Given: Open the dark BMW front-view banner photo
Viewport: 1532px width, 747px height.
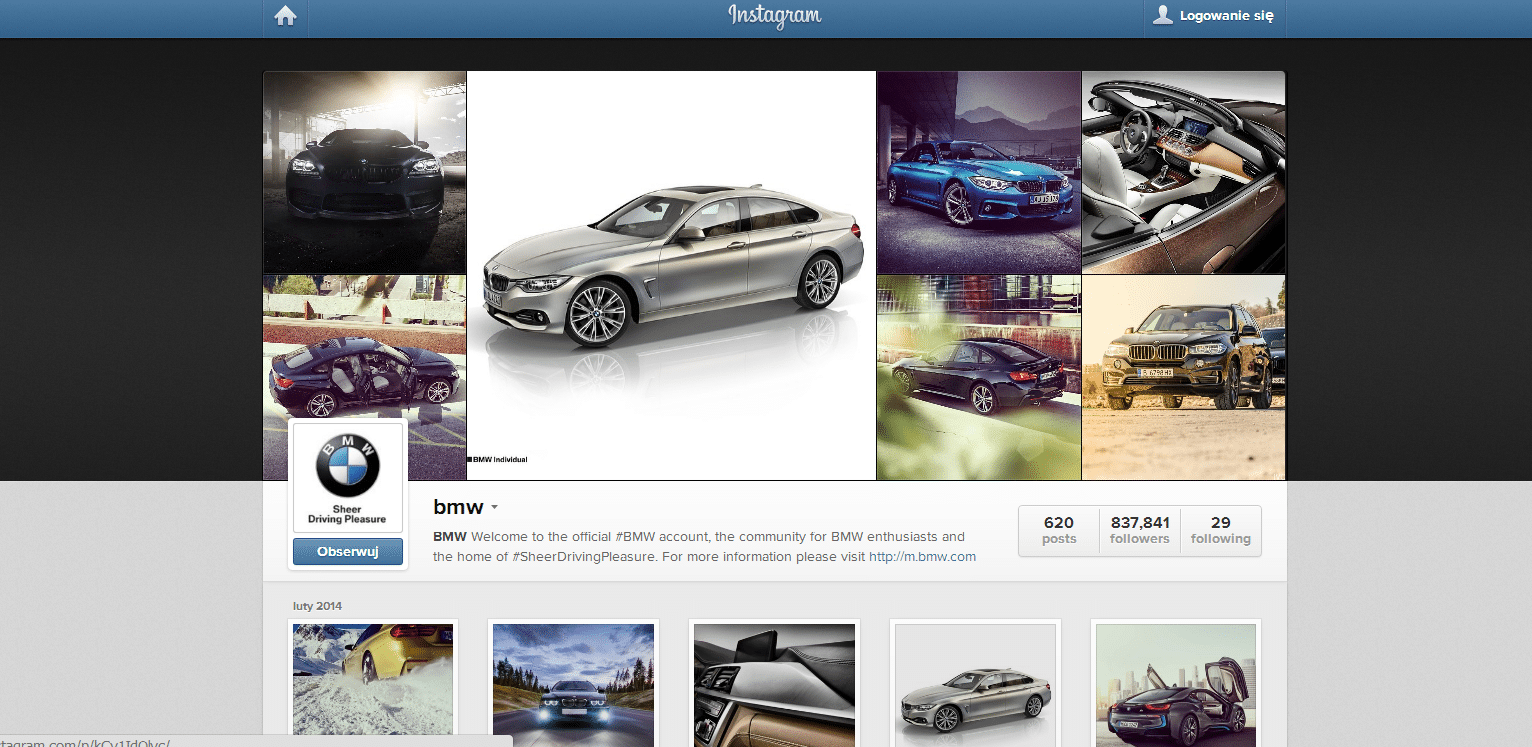Looking at the screenshot, I should [x=365, y=172].
